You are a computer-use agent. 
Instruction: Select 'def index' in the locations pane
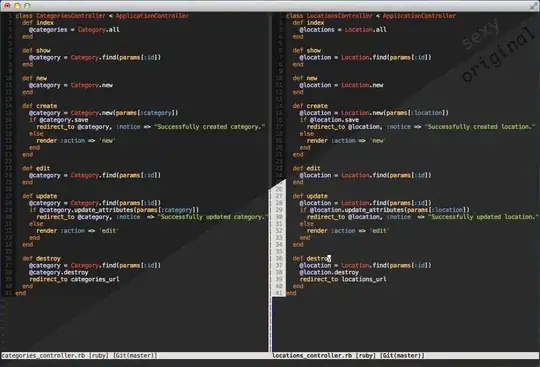[308, 23]
